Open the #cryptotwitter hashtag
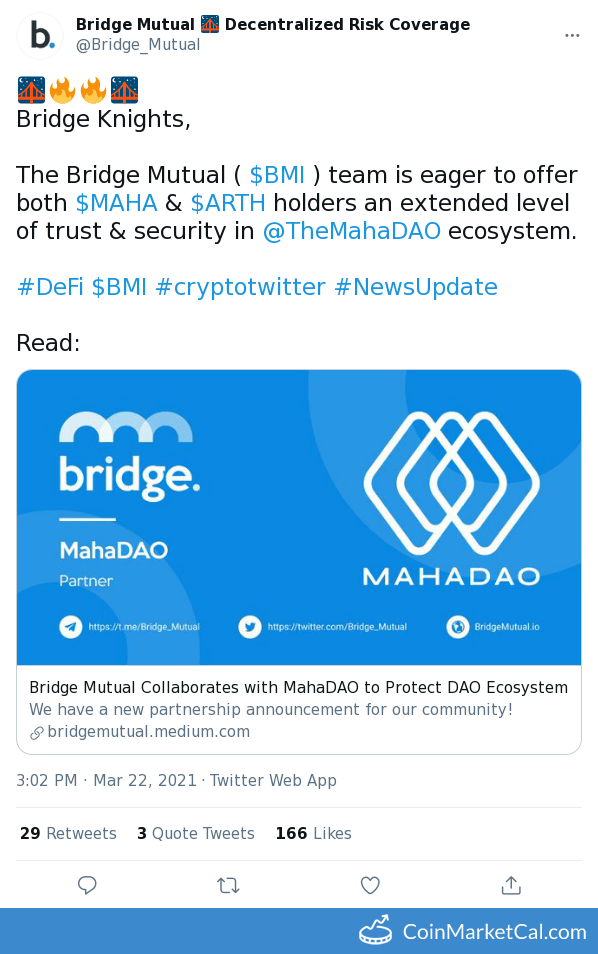 240,287
